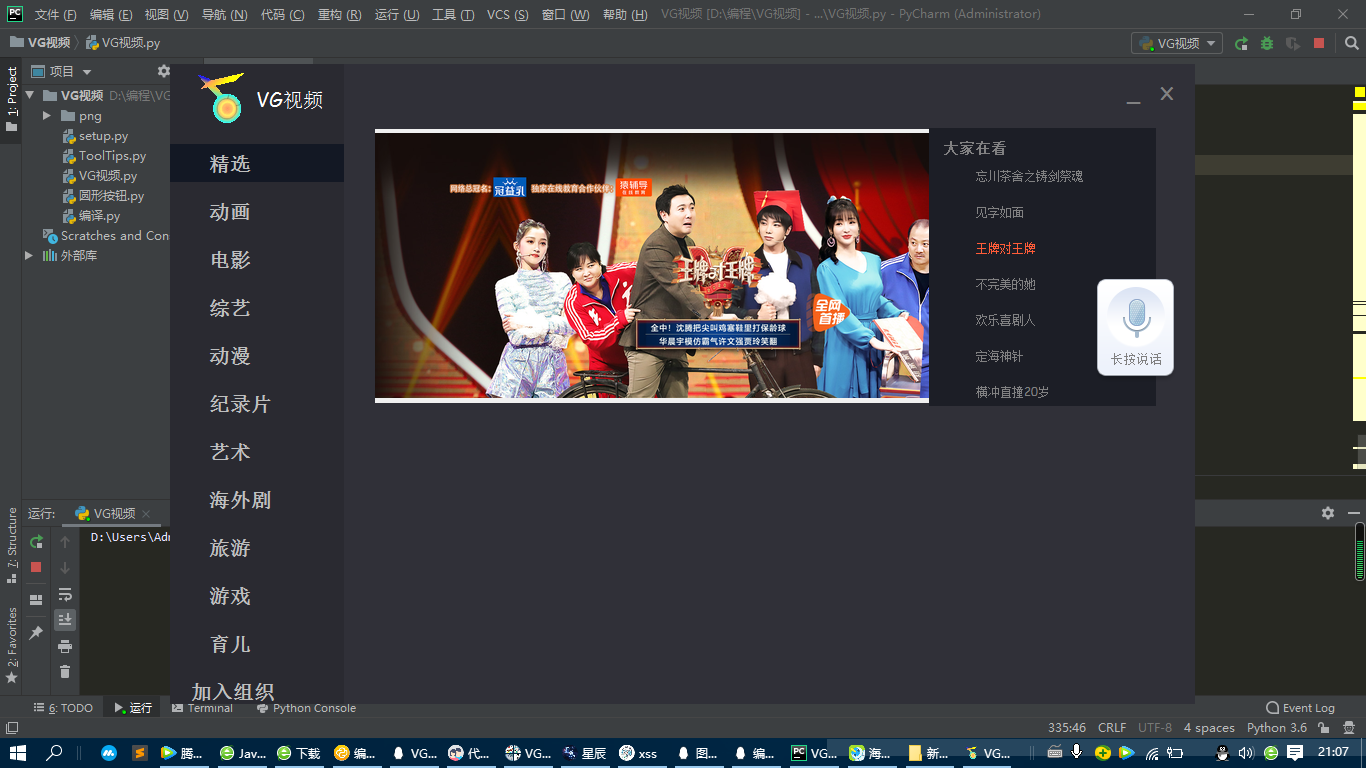Expand the 外部库 node in project tree

pyautogui.click(x=30, y=256)
